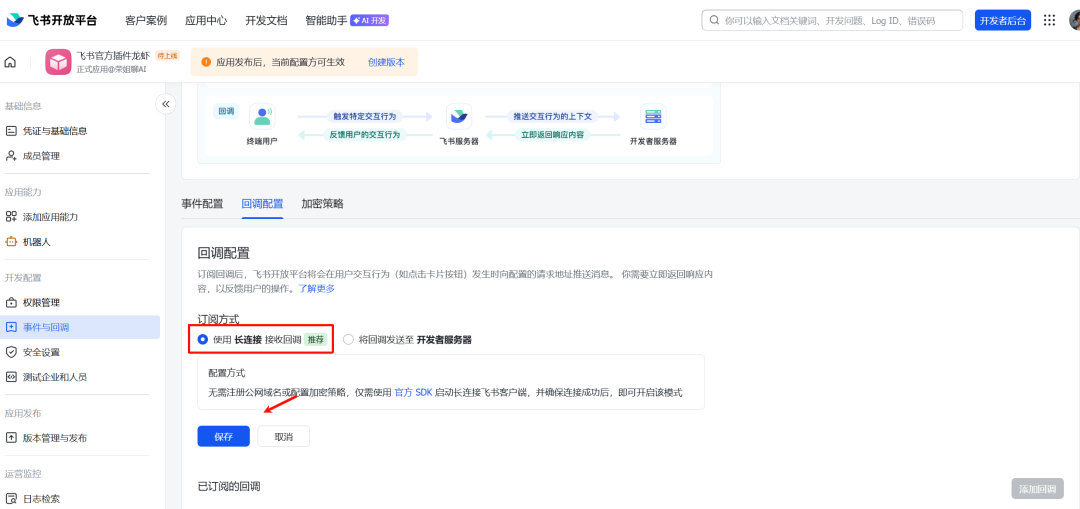Click the 已订阅的回调 heading

click(229, 486)
